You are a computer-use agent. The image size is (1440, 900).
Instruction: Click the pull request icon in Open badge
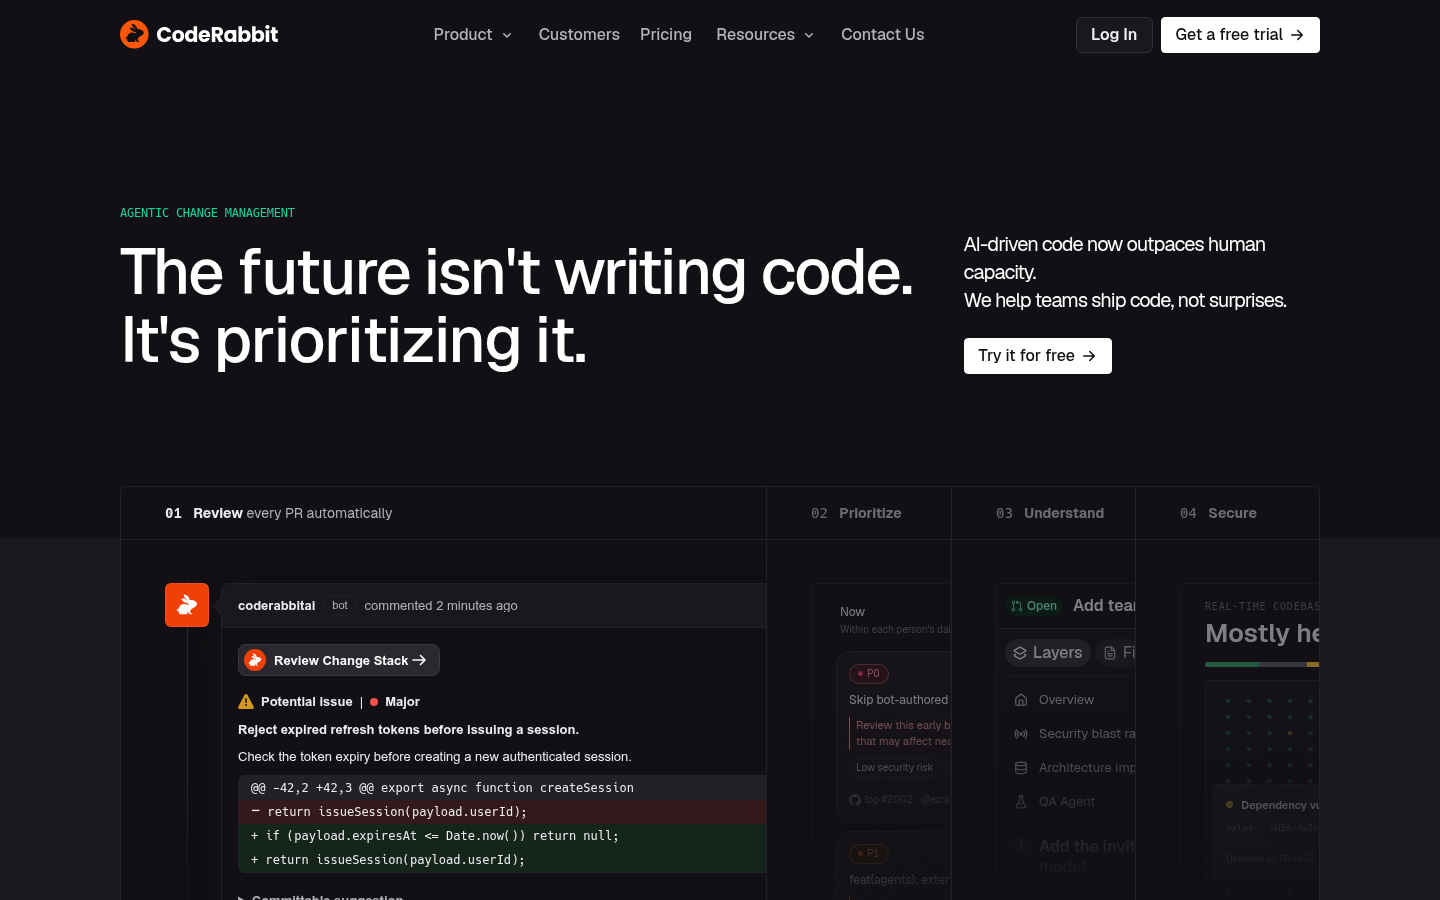pyautogui.click(x=1017, y=606)
